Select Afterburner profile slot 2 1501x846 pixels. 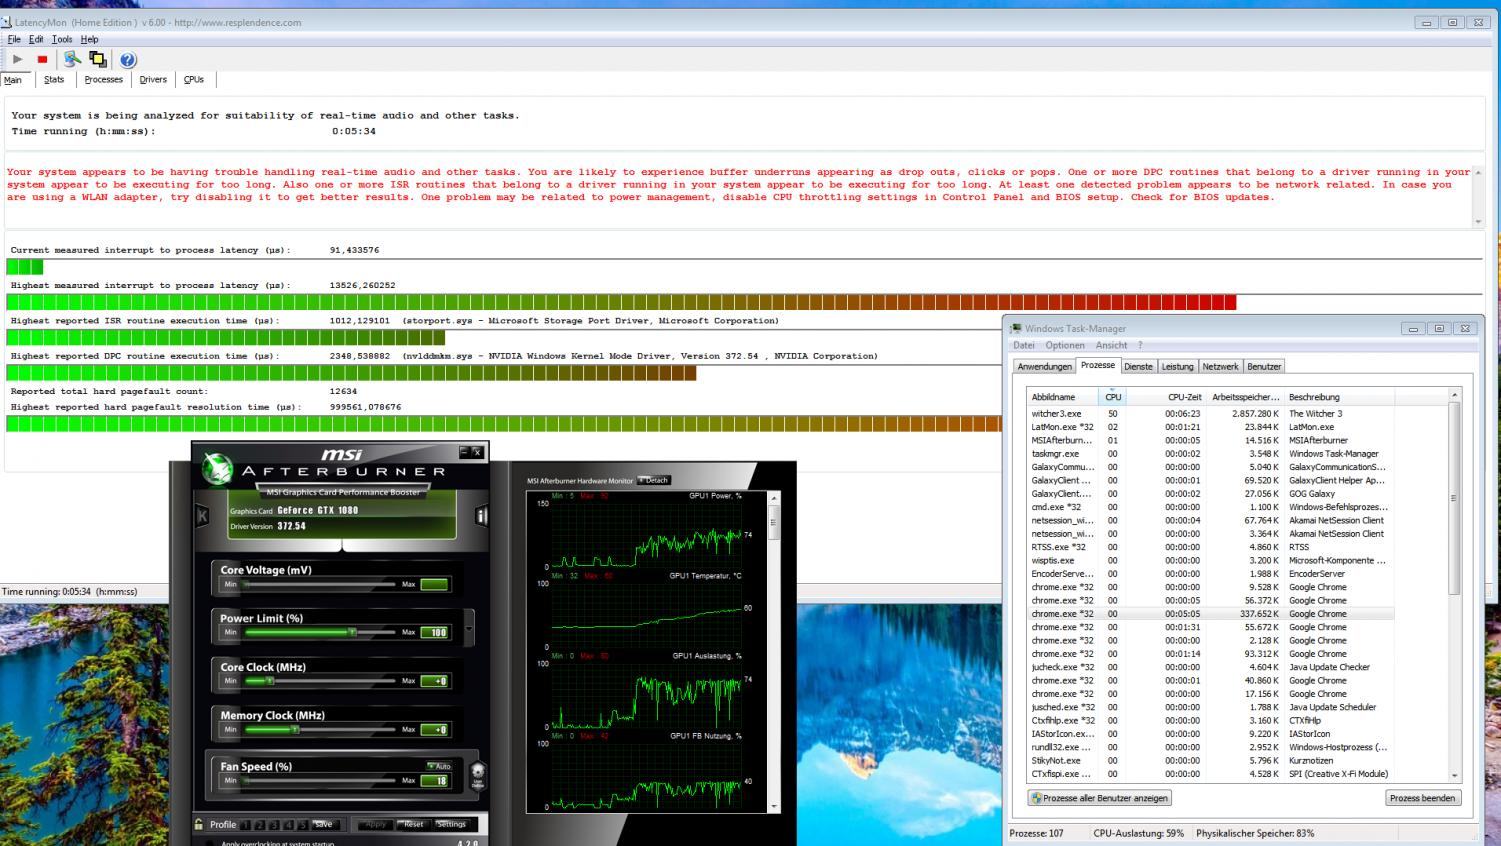[x=260, y=825]
